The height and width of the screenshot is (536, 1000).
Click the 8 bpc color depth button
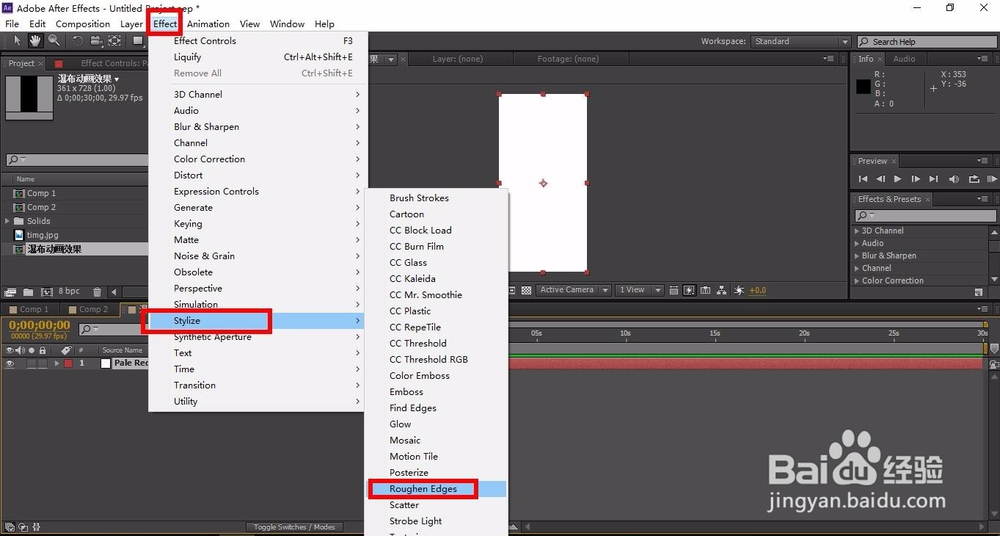click(x=69, y=291)
